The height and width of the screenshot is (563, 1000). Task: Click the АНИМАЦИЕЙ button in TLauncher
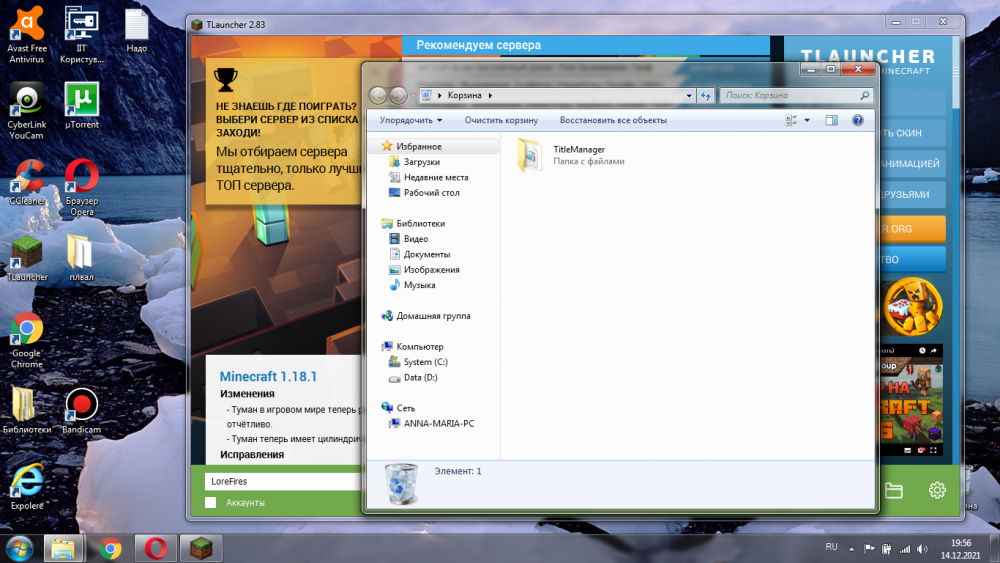pos(913,164)
